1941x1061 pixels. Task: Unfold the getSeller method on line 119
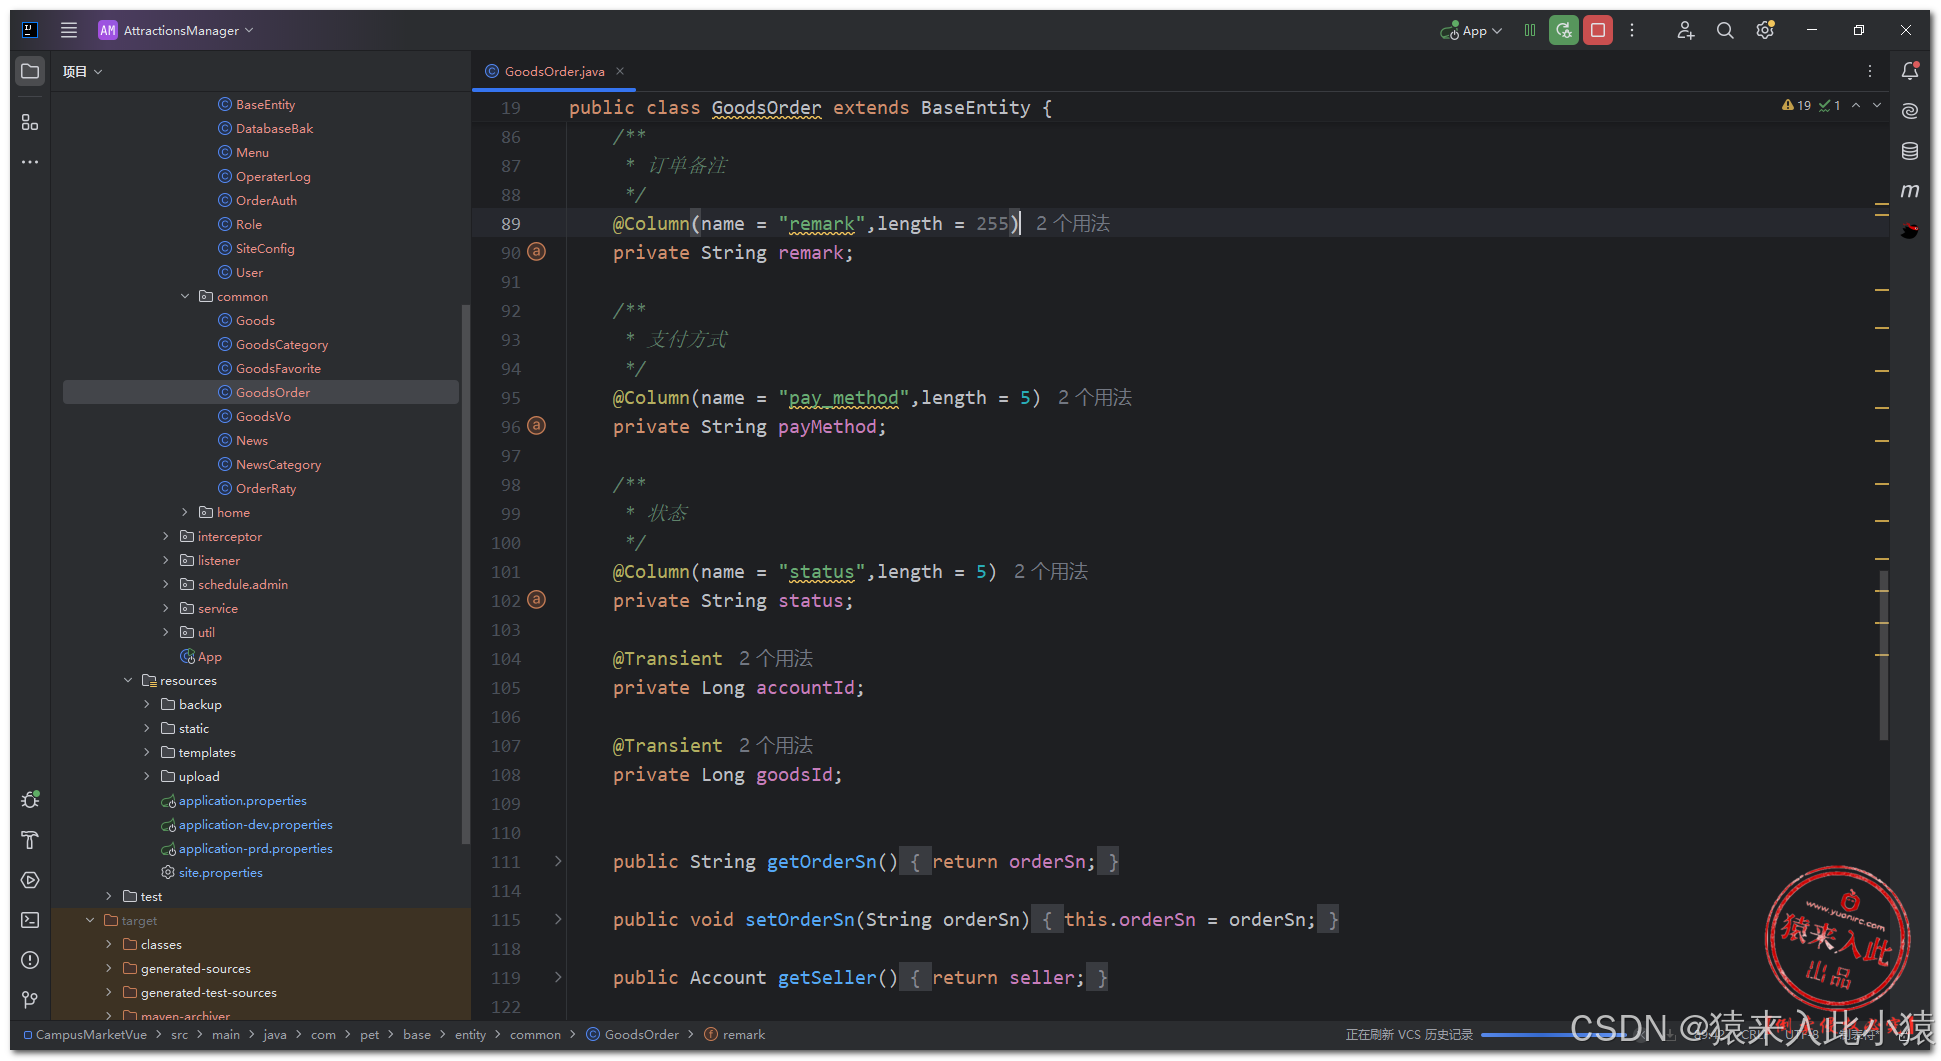pos(558,977)
